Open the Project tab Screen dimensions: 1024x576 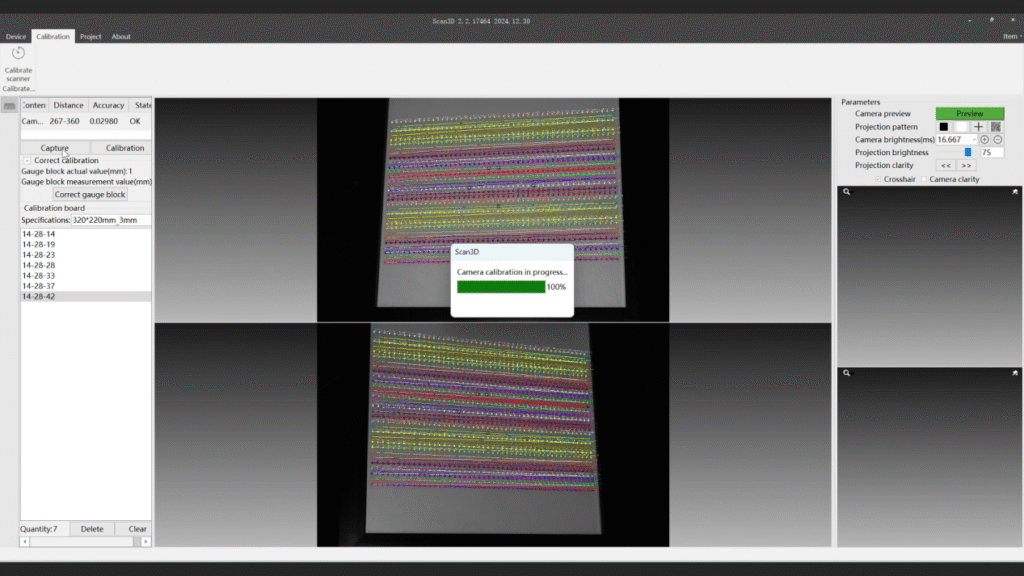point(91,37)
